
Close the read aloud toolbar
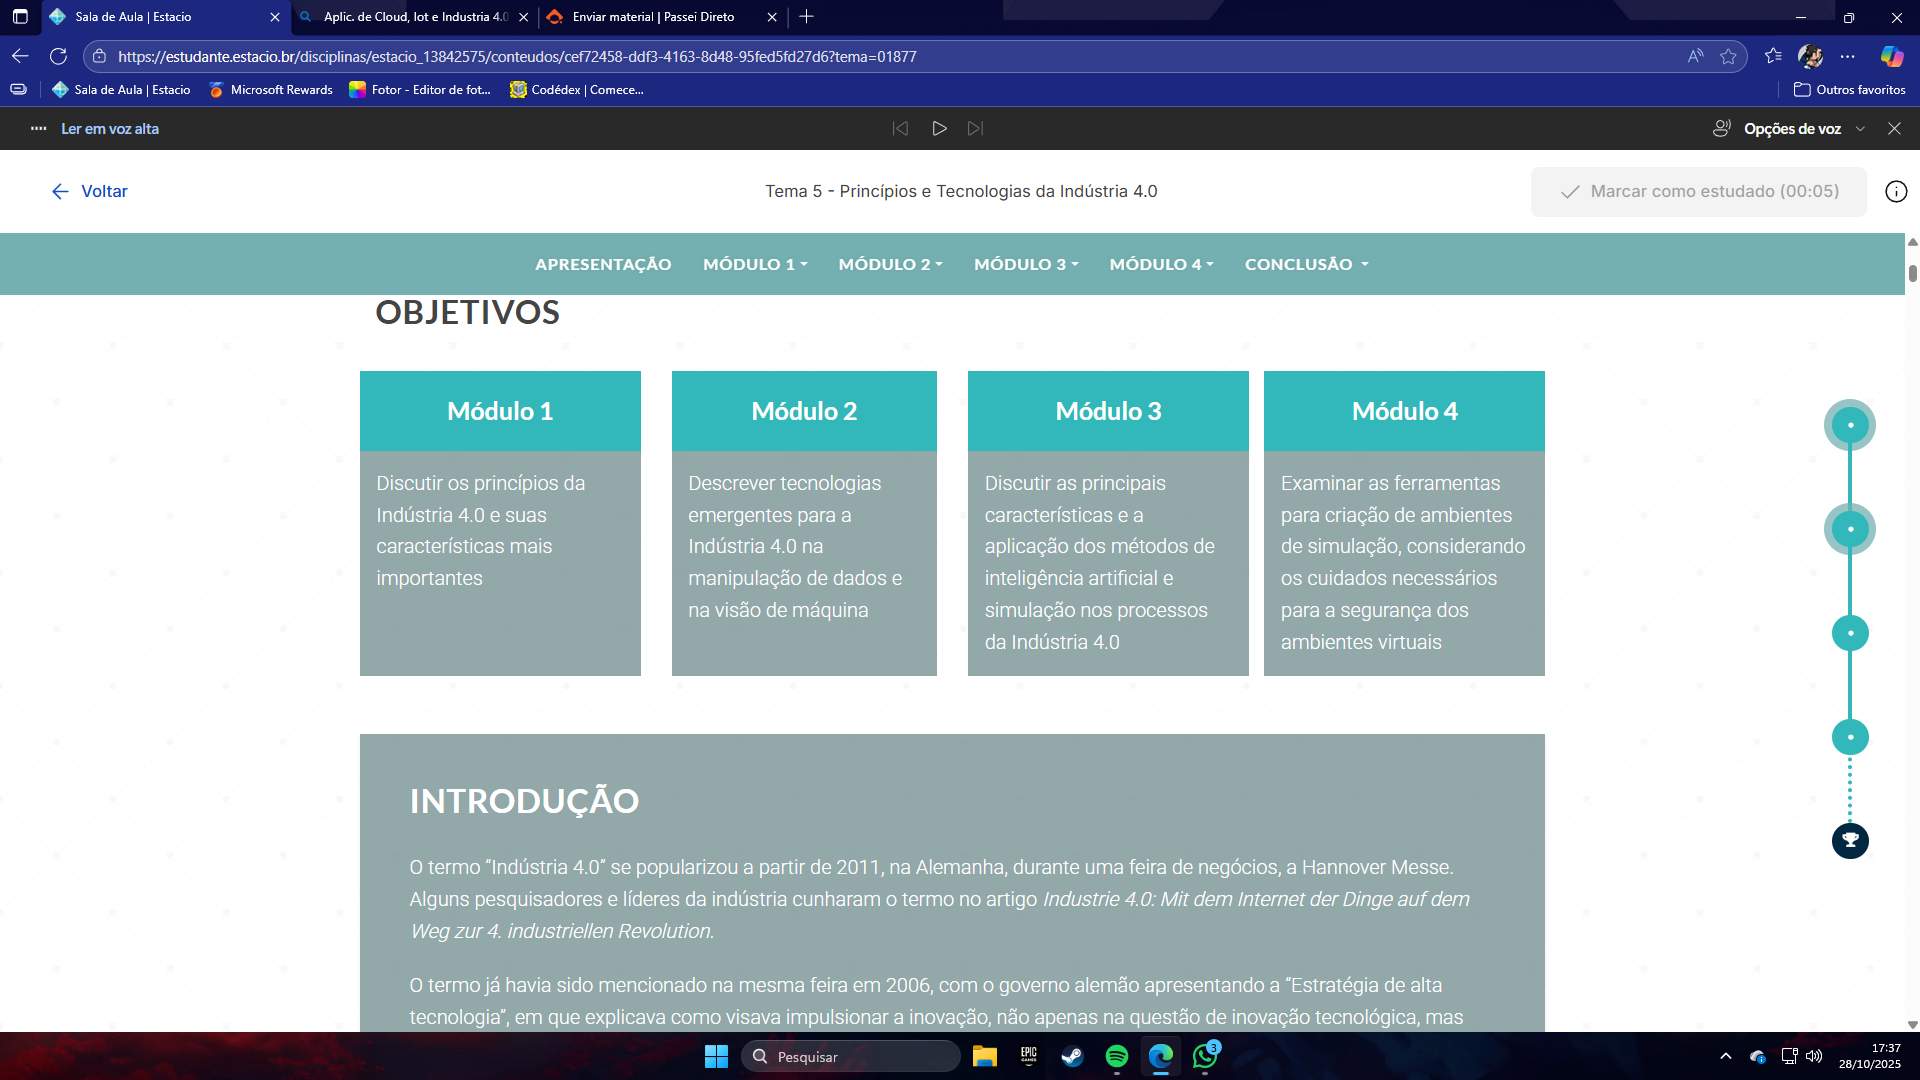click(1894, 128)
